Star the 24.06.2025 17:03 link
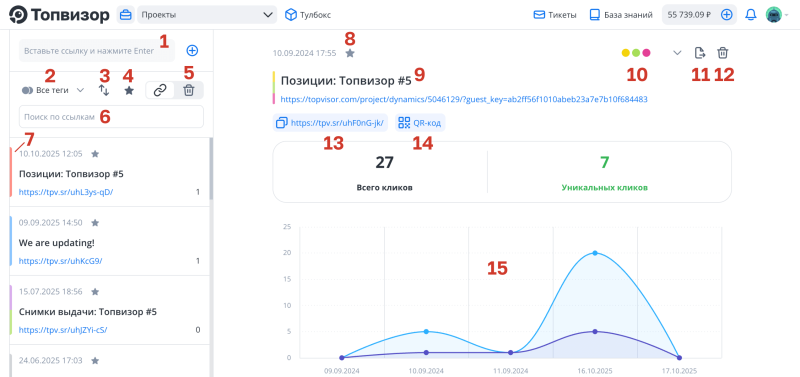 (x=95, y=361)
